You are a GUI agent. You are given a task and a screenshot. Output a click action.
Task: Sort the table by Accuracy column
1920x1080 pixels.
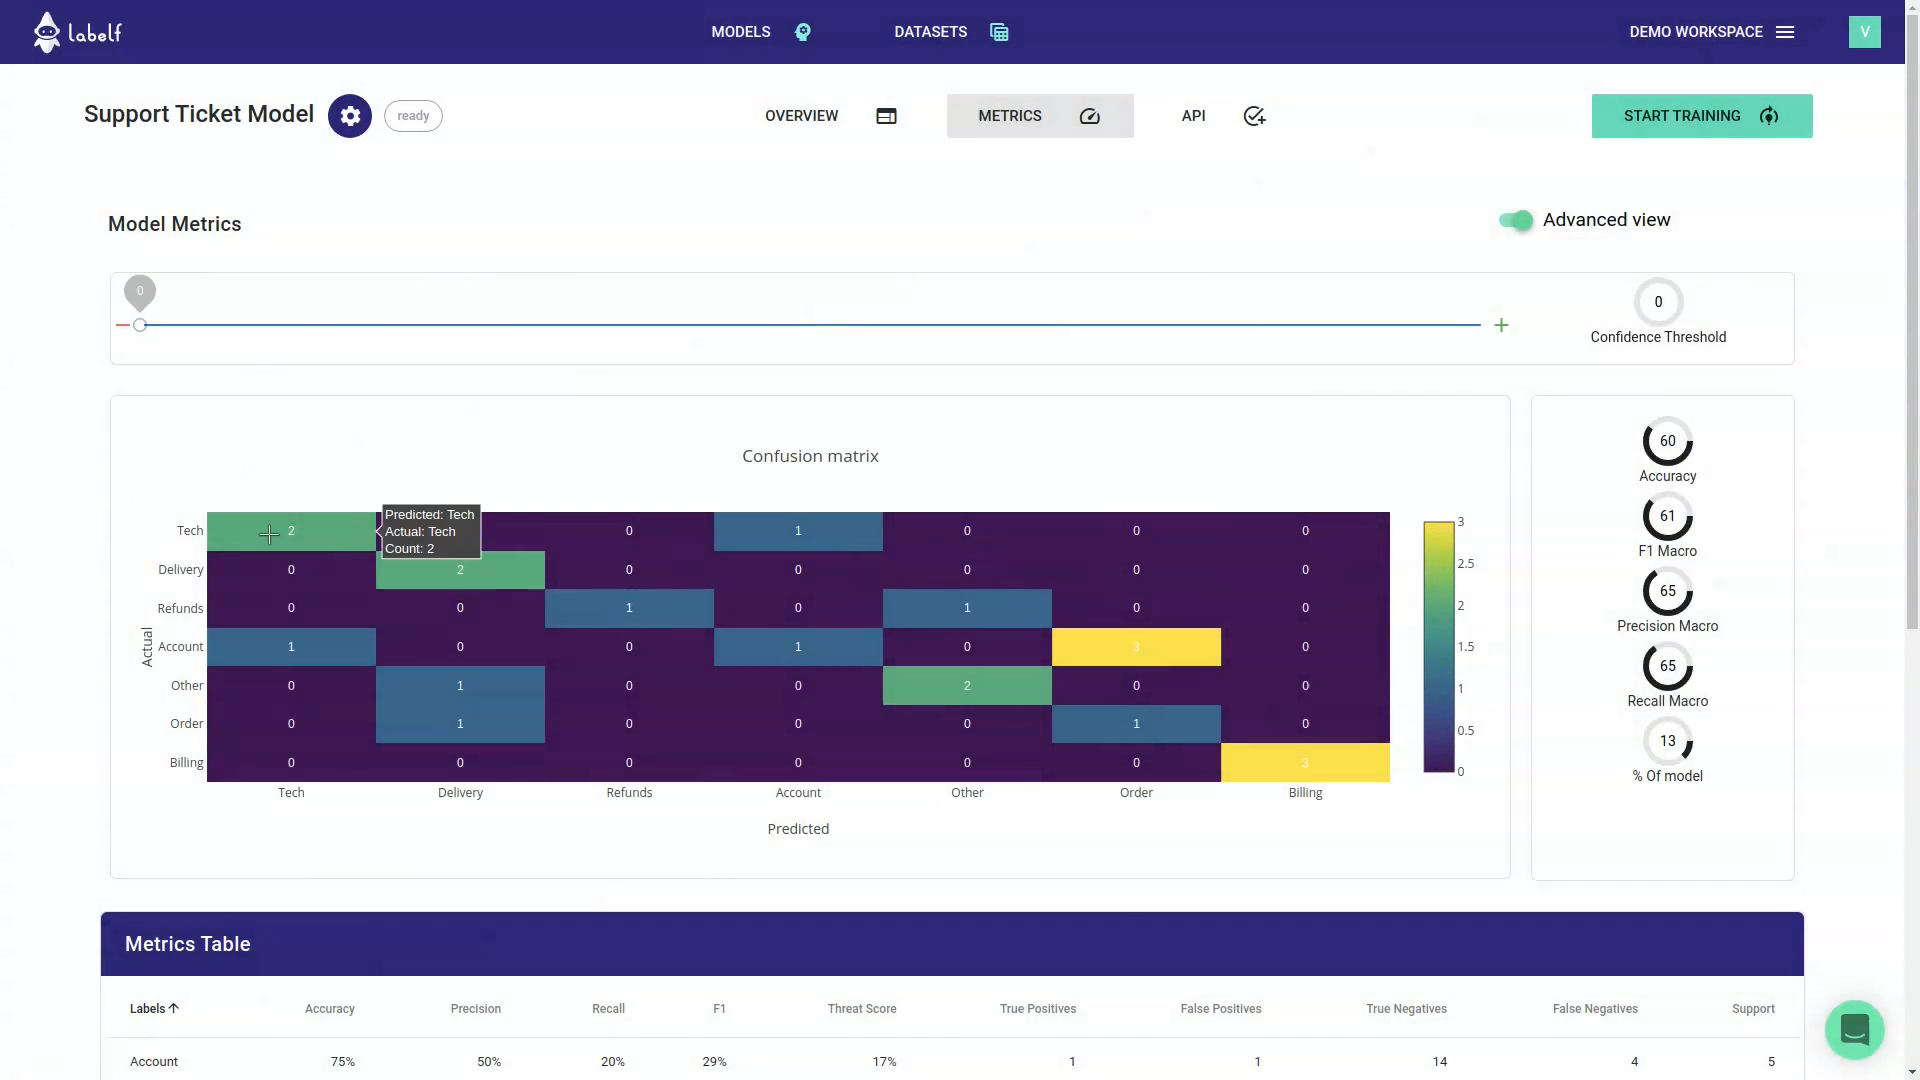(329, 1008)
